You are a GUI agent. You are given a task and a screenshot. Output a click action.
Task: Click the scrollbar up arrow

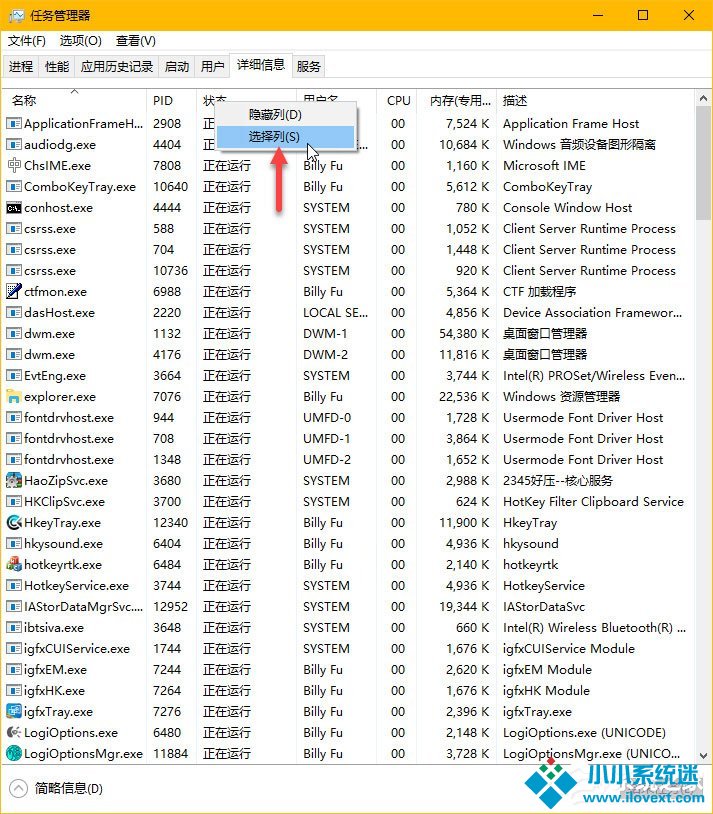[x=703, y=98]
